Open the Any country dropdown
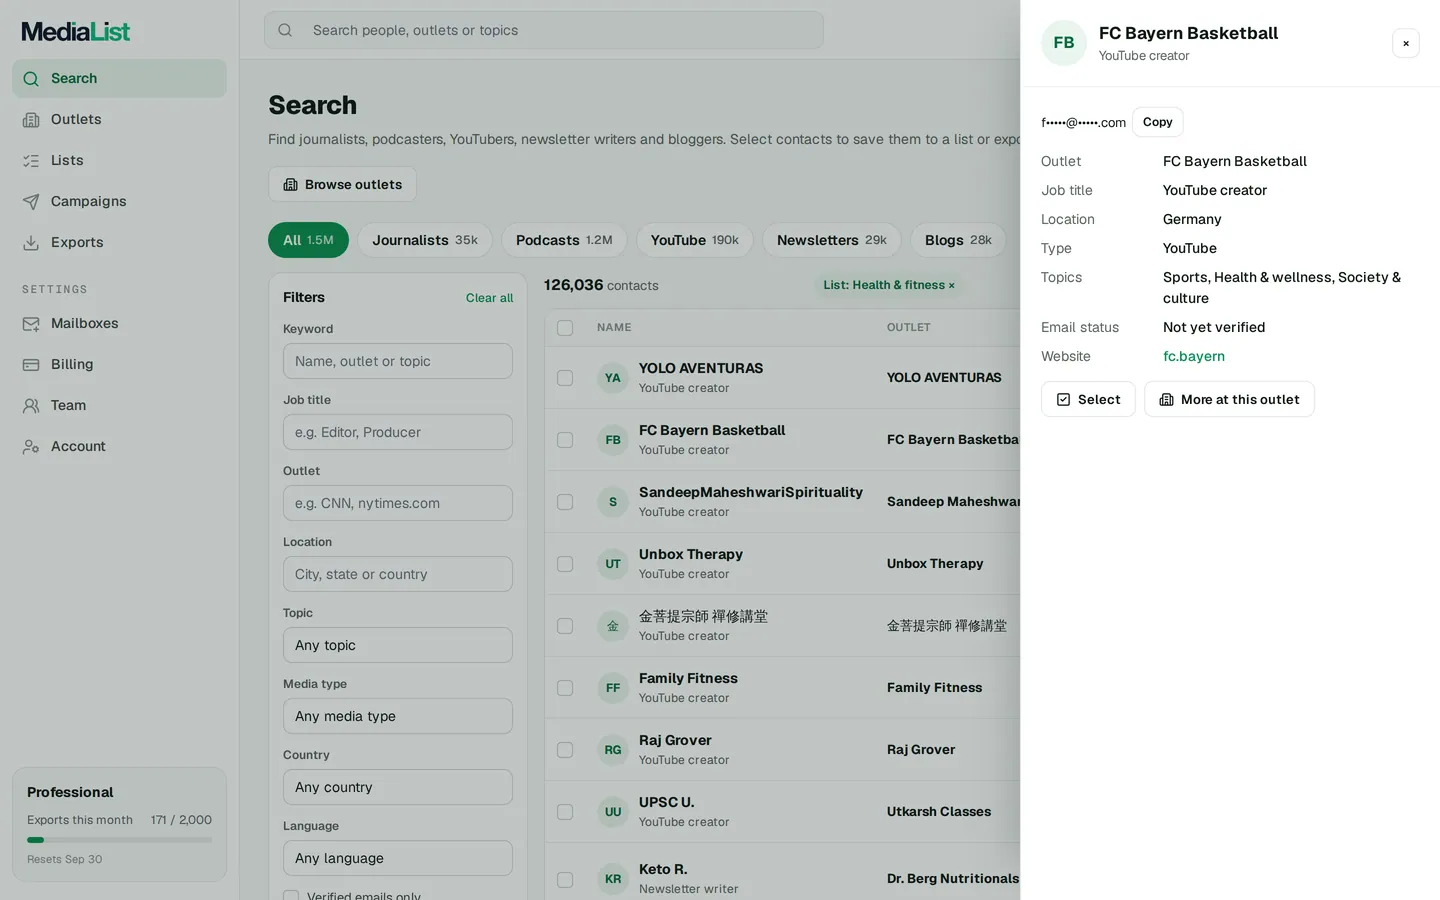Viewport: 1440px width, 900px height. tap(398, 787)
